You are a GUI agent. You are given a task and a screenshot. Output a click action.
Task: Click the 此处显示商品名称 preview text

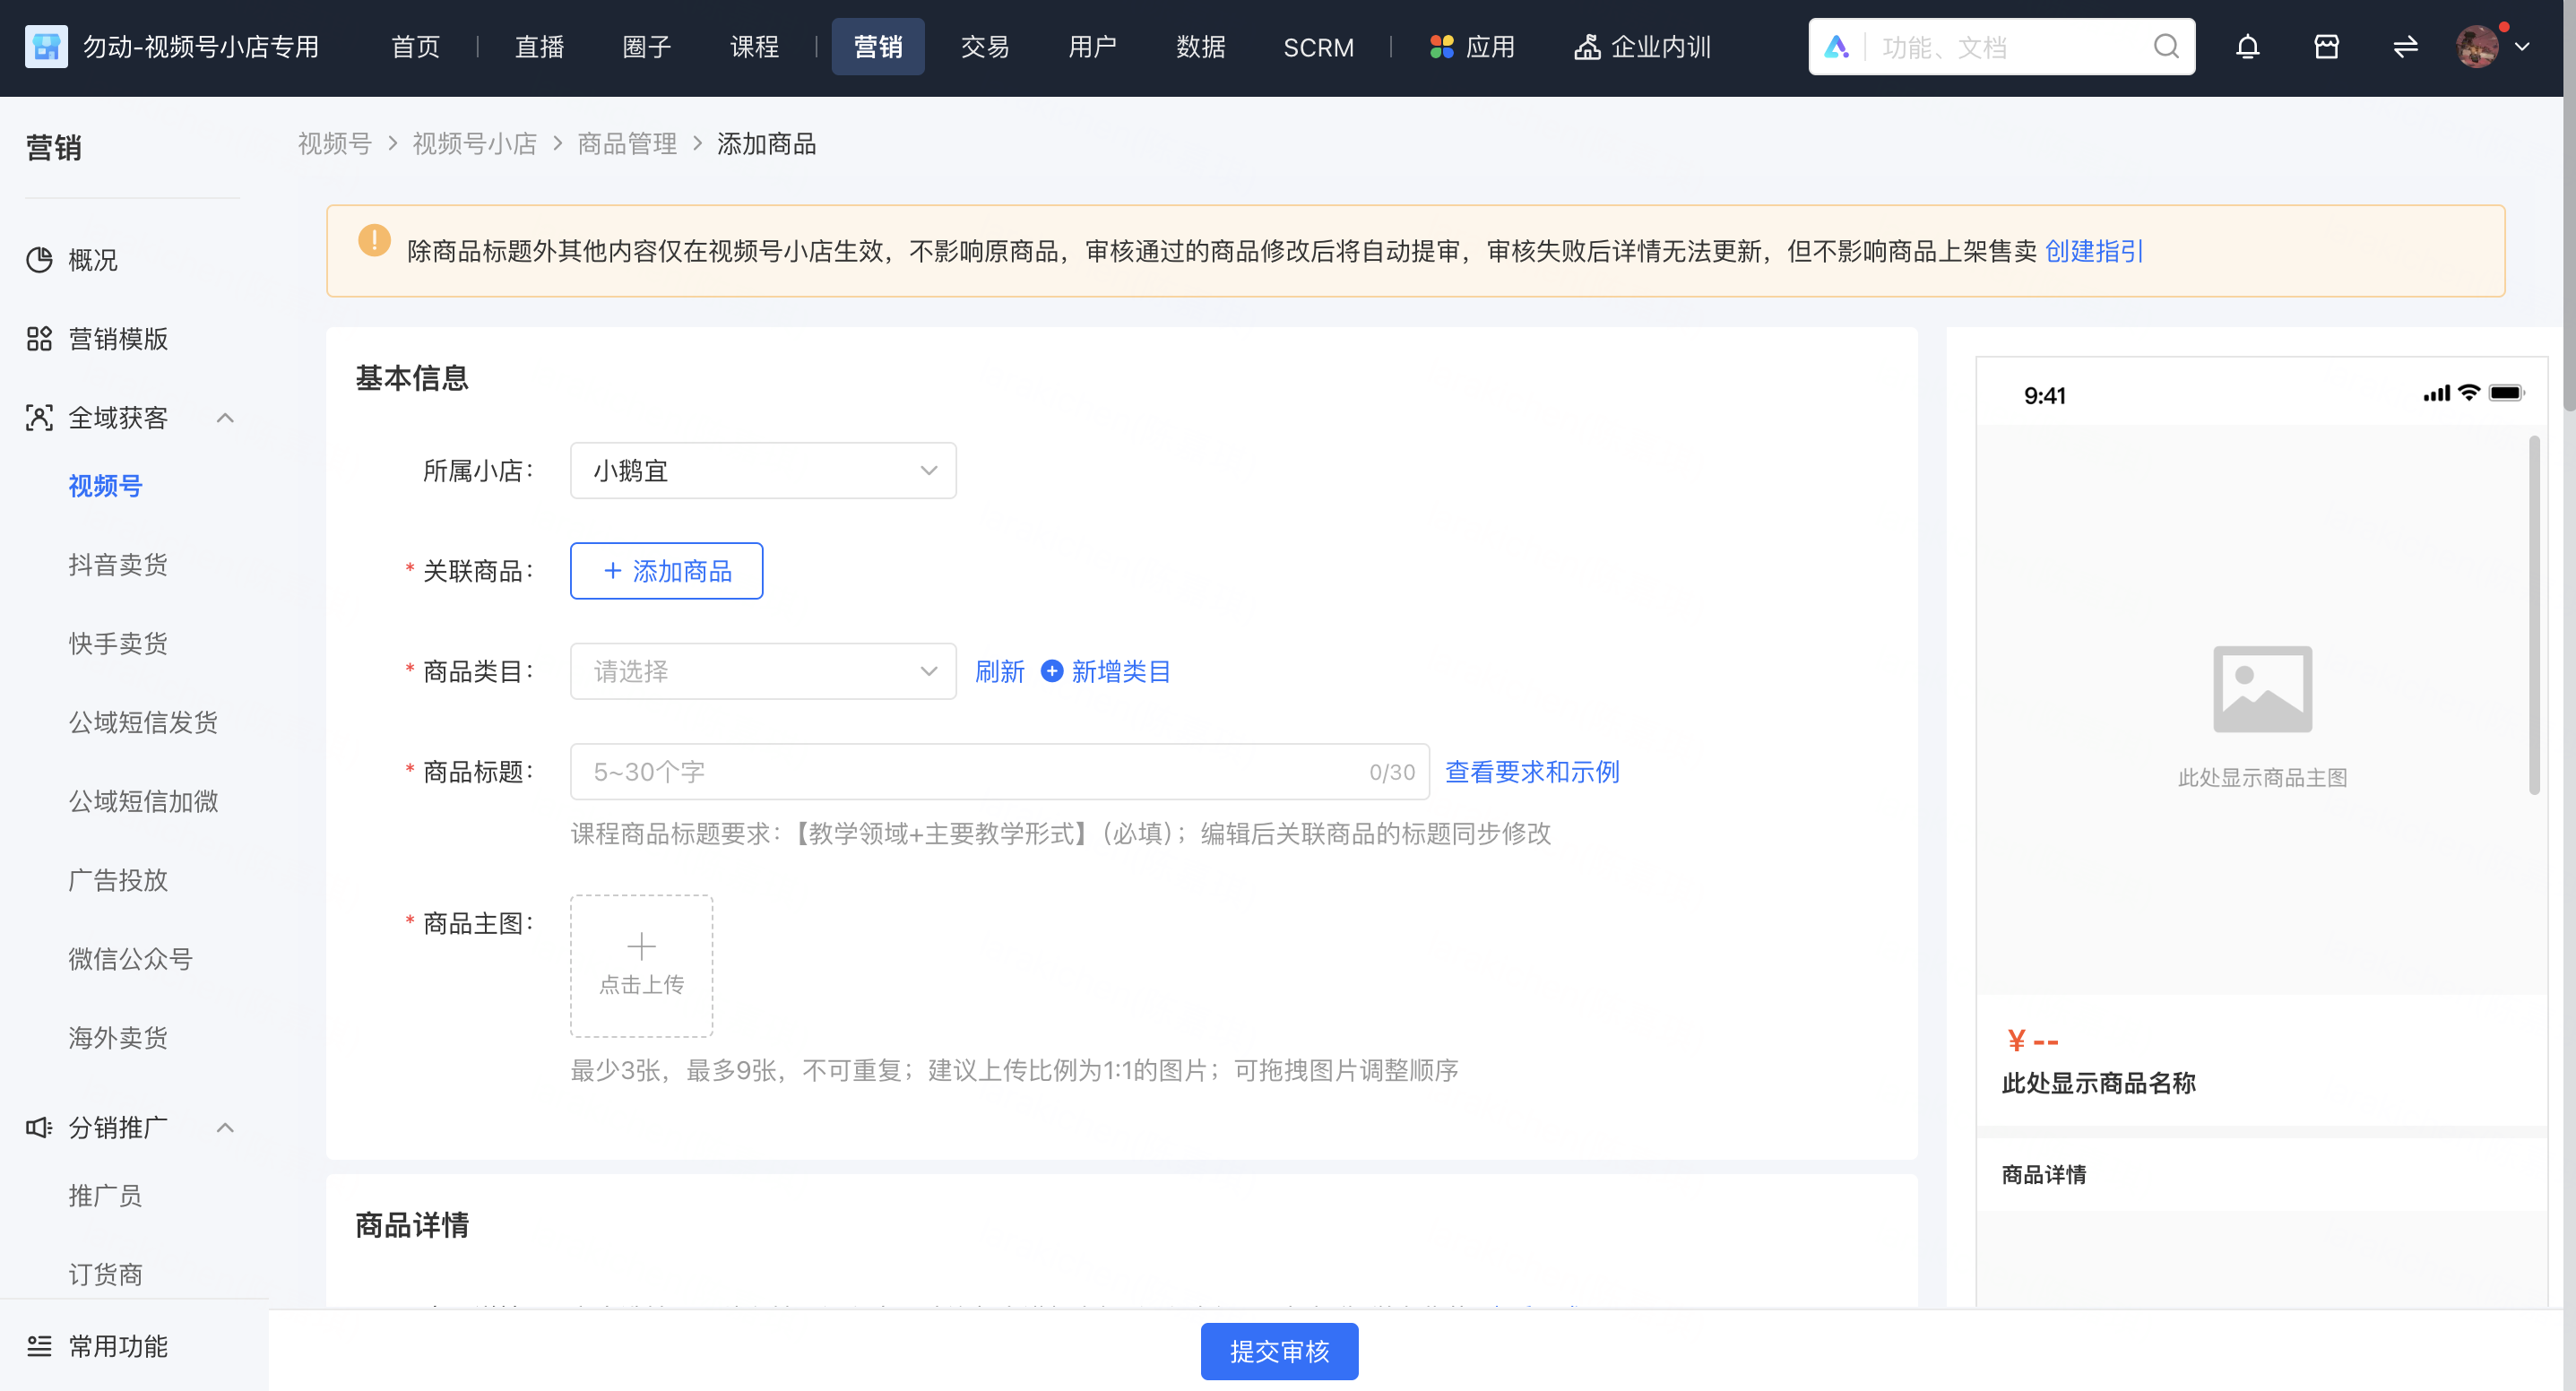pyautogui.click(x=2098, y=1083)
